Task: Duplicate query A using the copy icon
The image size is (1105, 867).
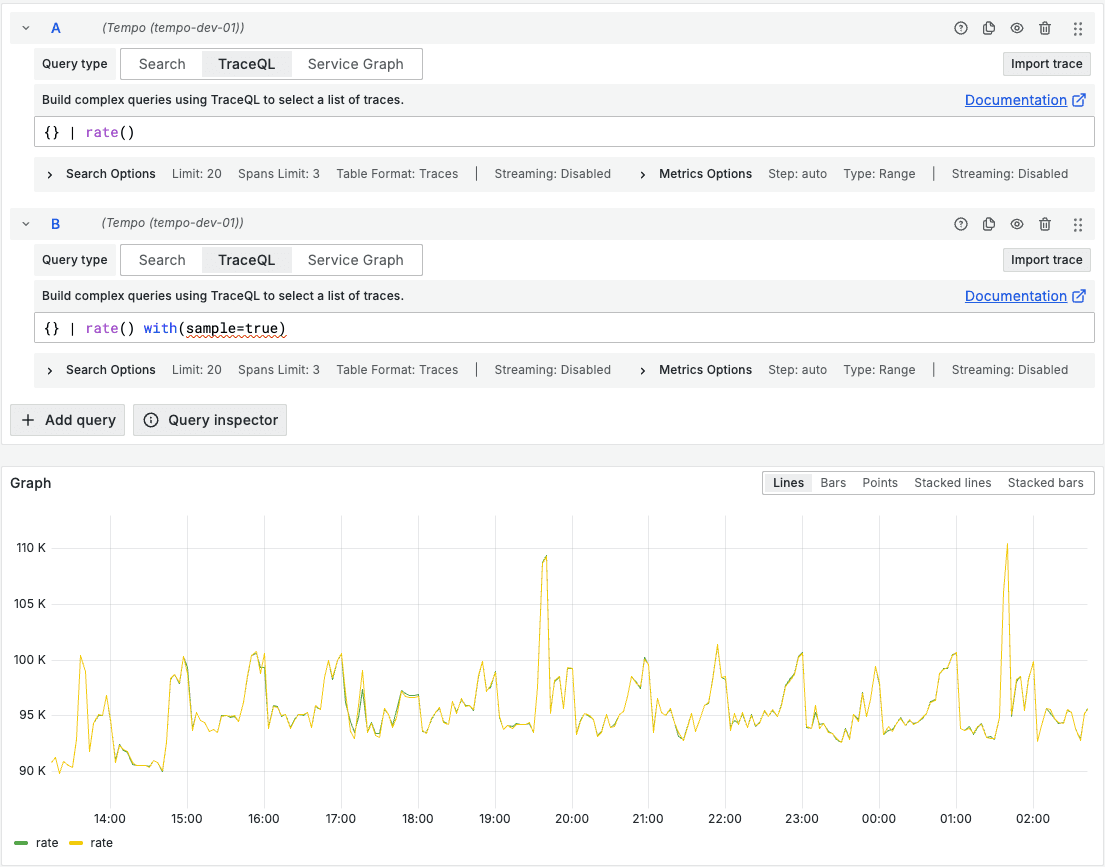Action: pos(989,28)
